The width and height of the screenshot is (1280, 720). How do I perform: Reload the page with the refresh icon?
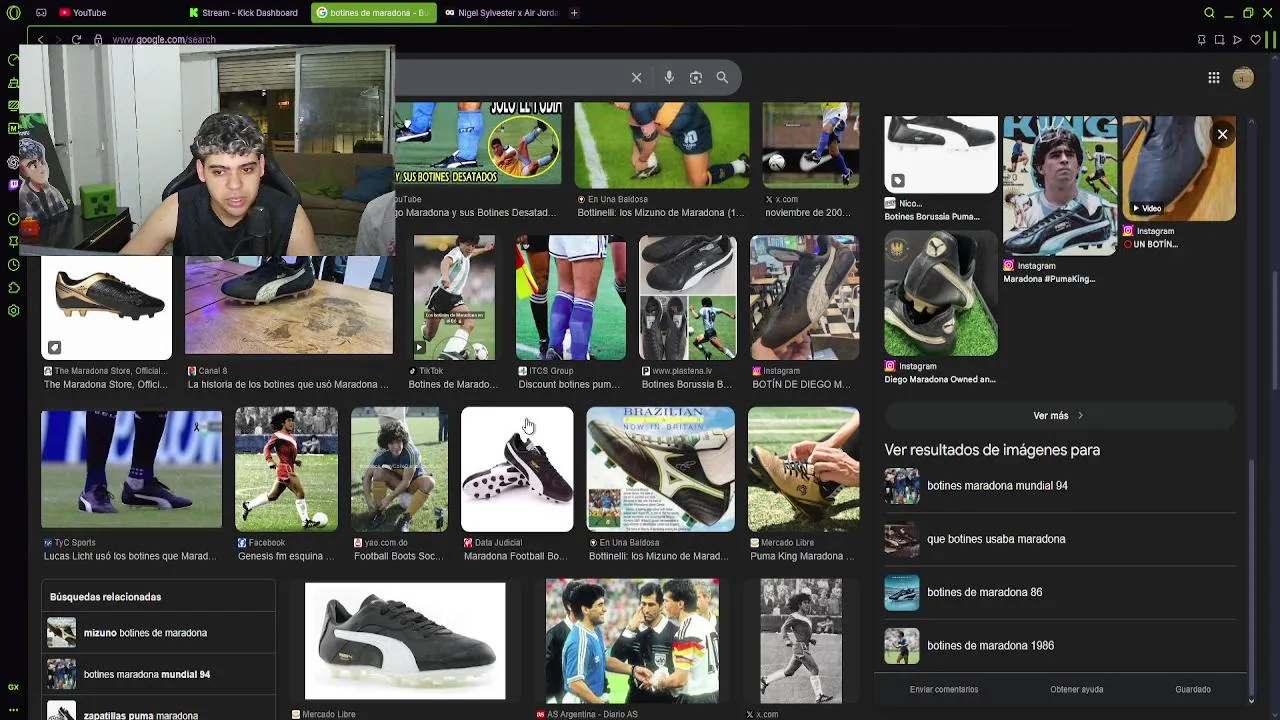[76, 40]
